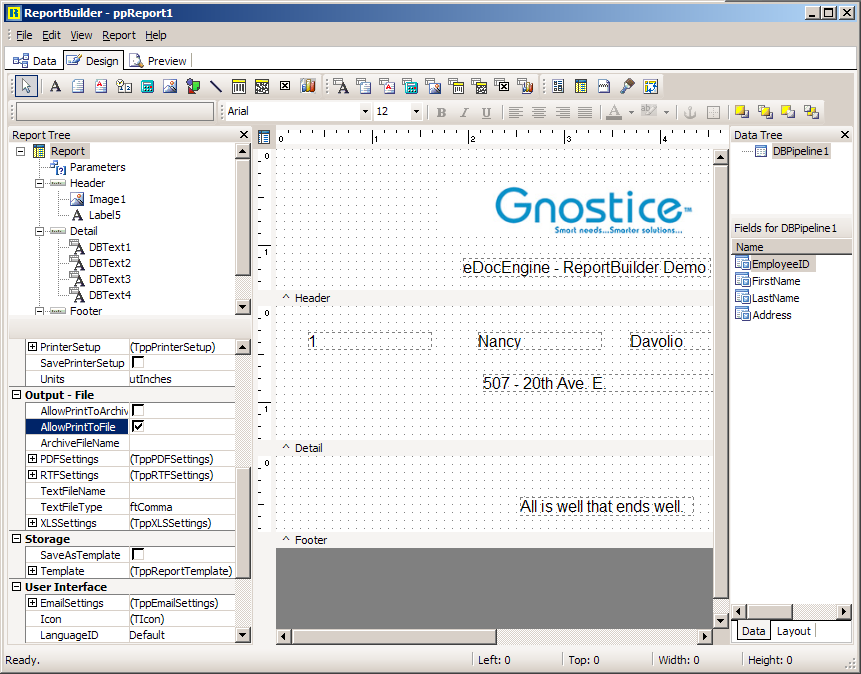The image size is (861, 674).
Task: Open the font size 12 dropdown
Action: tap(416, 112)
